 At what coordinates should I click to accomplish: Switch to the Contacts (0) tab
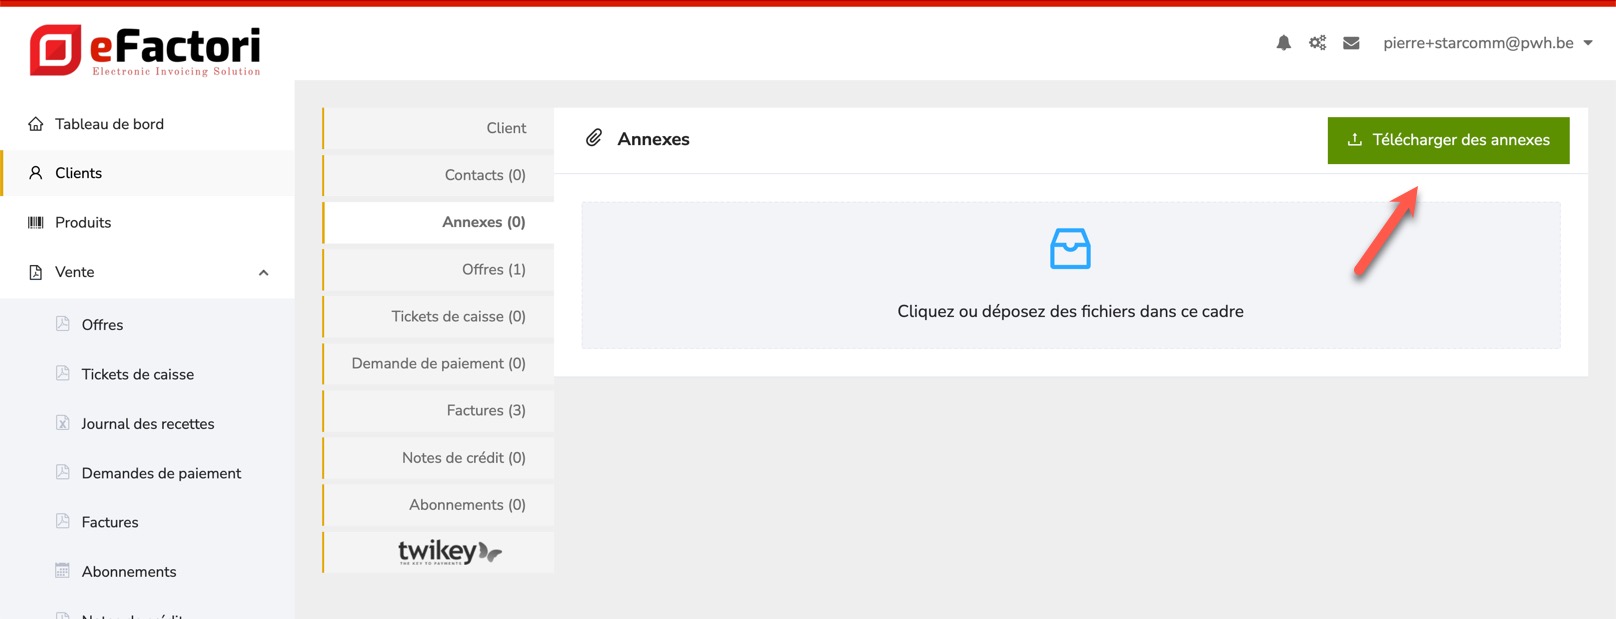pos(485,175)
